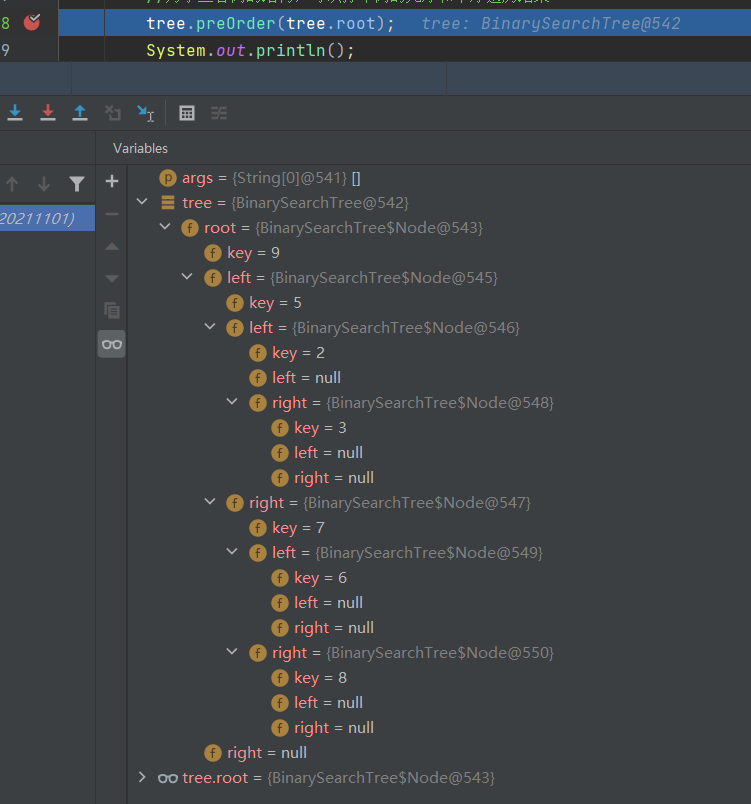Viewport: 751px width, 804px height.
Task: Collapse the root Node@543 entry
Action: [165, 227]
